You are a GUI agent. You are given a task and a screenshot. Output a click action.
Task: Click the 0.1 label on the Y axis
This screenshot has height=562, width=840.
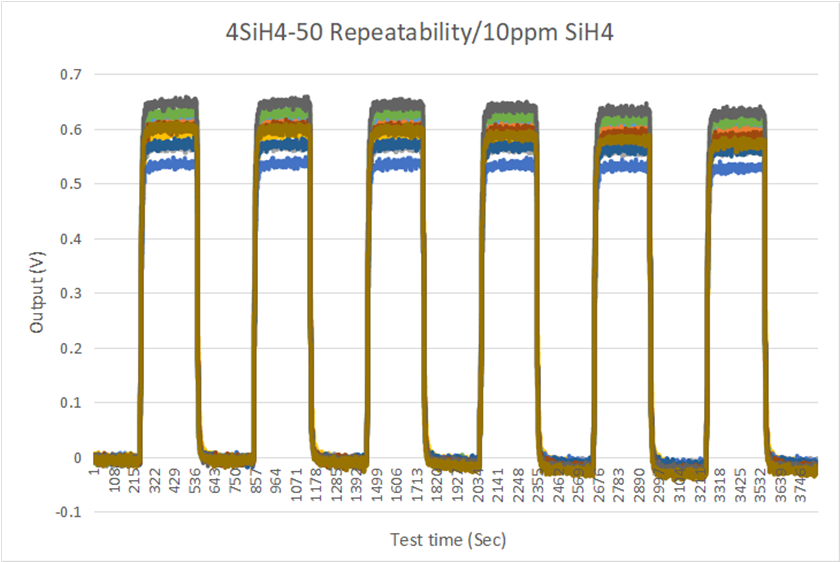click(71, 403)
